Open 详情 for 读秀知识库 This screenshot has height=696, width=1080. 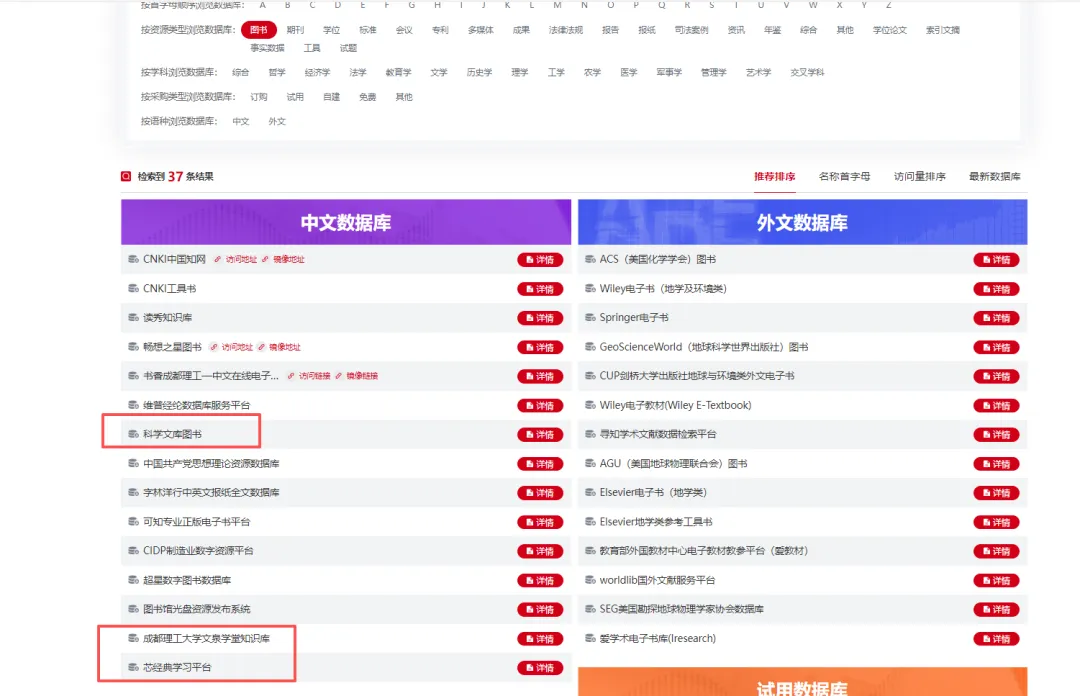point(540,318)
